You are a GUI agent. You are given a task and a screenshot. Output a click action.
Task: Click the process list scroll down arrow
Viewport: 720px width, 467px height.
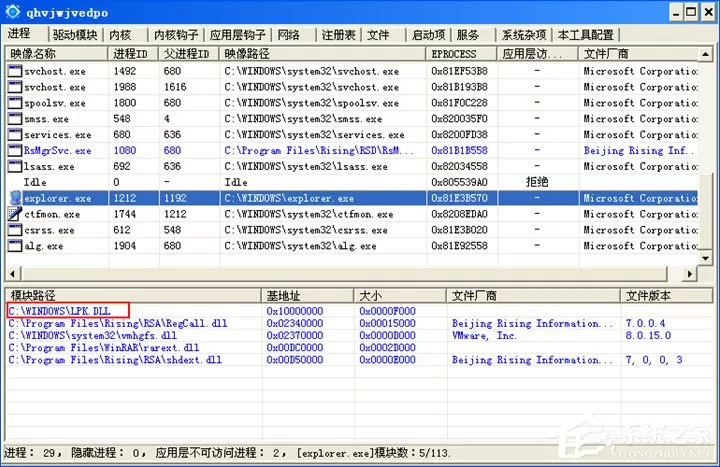pos(706,259)
